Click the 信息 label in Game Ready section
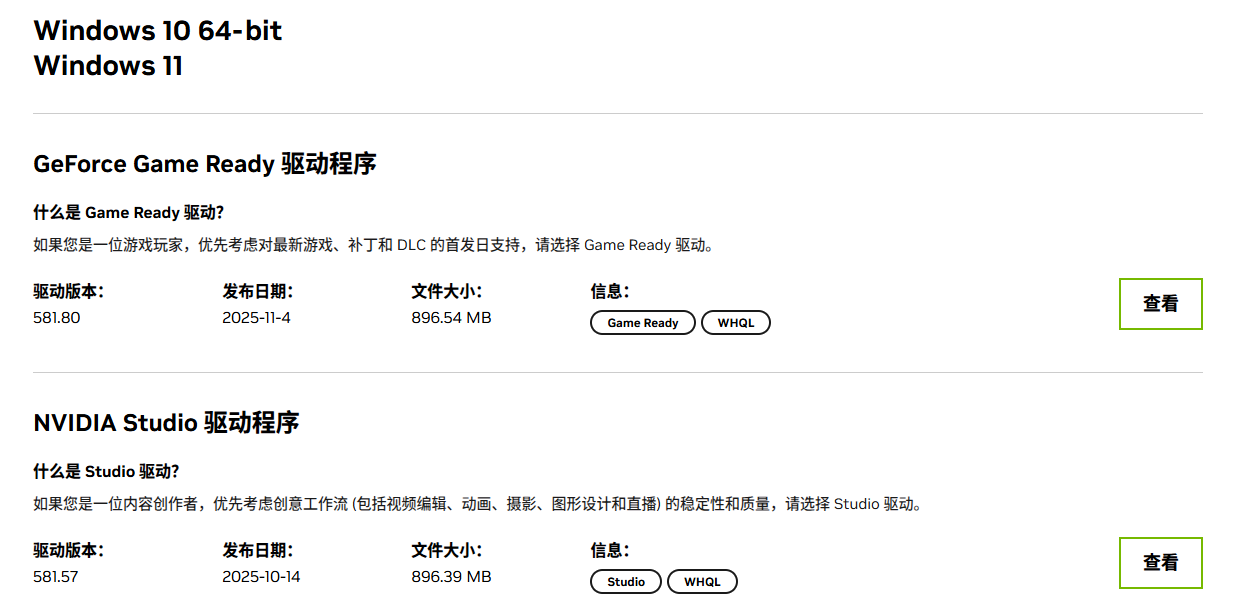This screenshot has width=1246, height=613. pos(606,290)
